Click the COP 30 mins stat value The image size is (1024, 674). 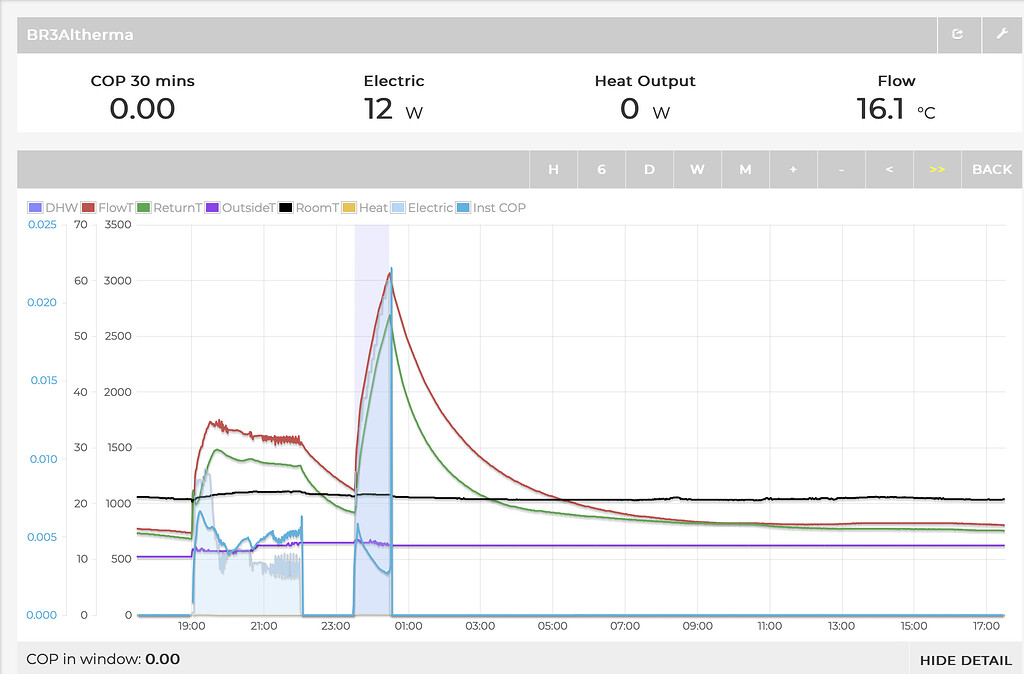click(x=143, y=108)
